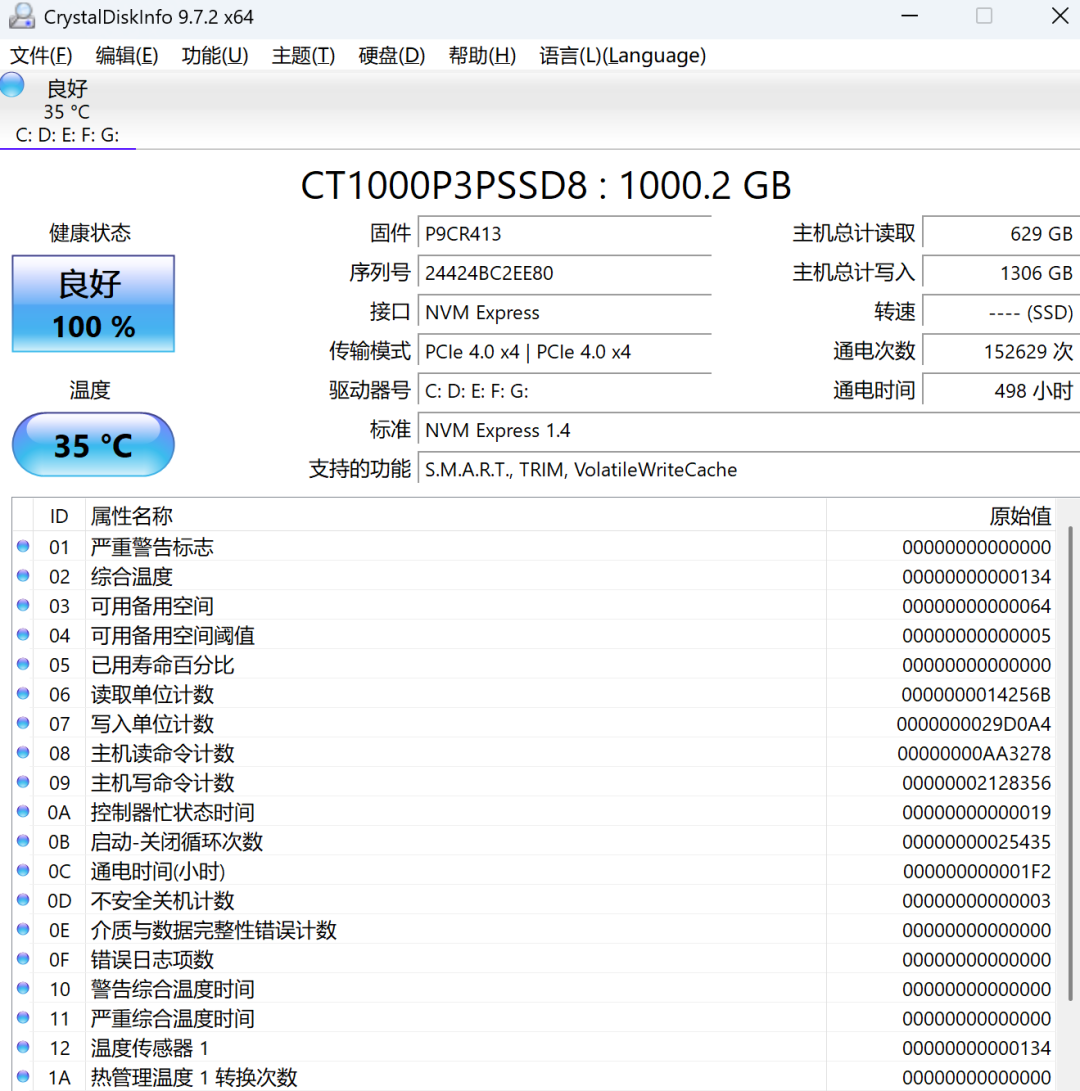Image resolution: width=1080 pixels, height=1091 pixels.
Task: Select the 综合温度 attribute row
Action: 534,576
